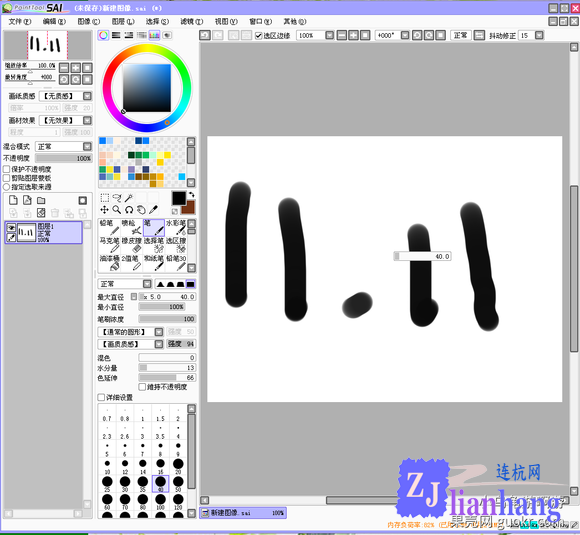
Task: Choose the lasso selection tool
Action: coord(117,198)
